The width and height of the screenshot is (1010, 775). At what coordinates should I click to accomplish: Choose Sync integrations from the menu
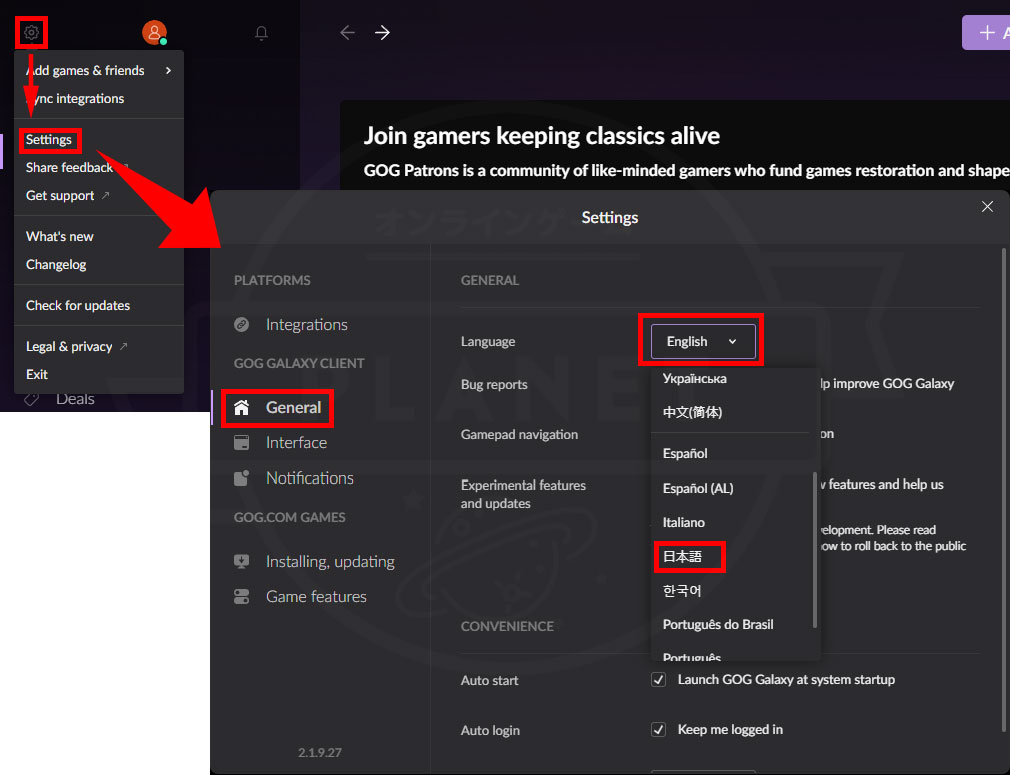click(x=99, y=99)
